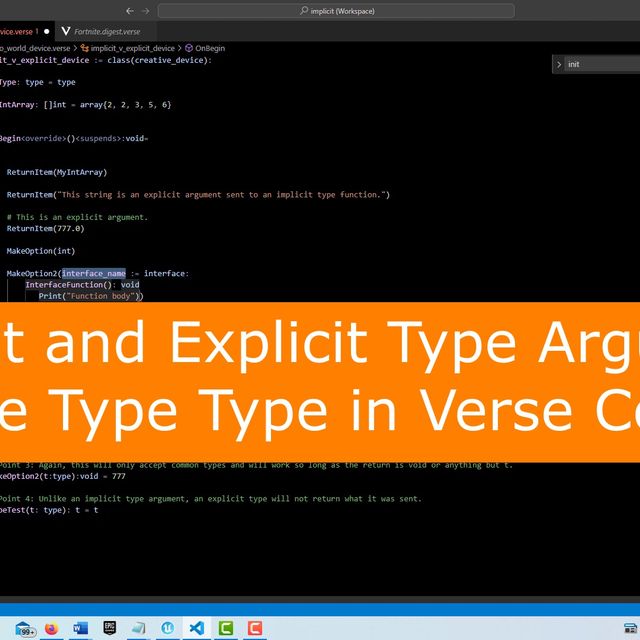This screenshot has width=640, height=640.
Task: Click the 'ReturnItem(777.0)' call
Action: click(x=45, y=228)
